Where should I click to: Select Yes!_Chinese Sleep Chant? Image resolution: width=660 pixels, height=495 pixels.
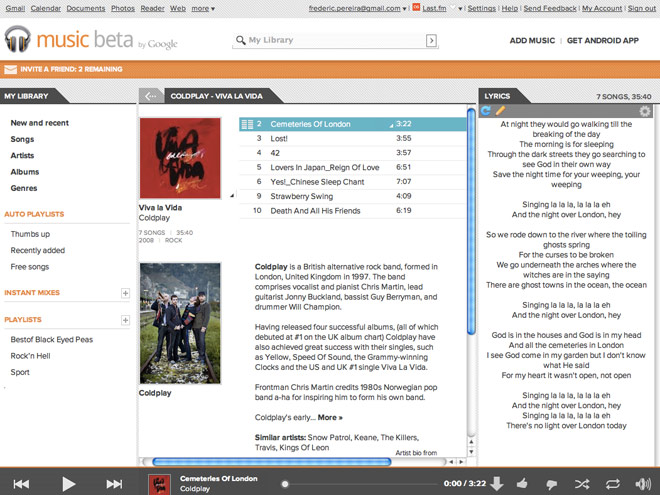pos(353,182)
